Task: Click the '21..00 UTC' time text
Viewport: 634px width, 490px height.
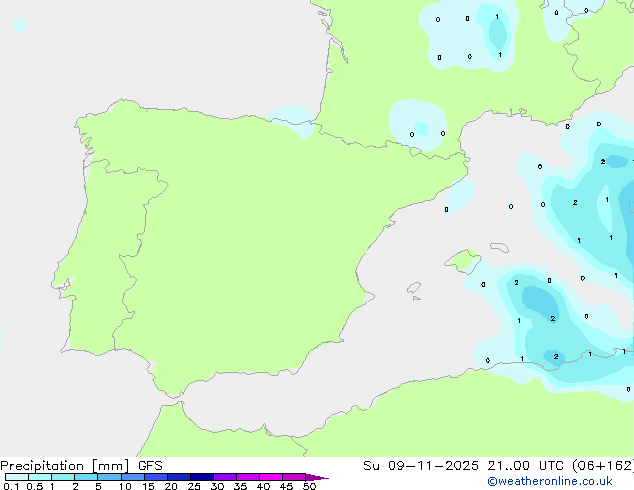Action: pos(526,466)
